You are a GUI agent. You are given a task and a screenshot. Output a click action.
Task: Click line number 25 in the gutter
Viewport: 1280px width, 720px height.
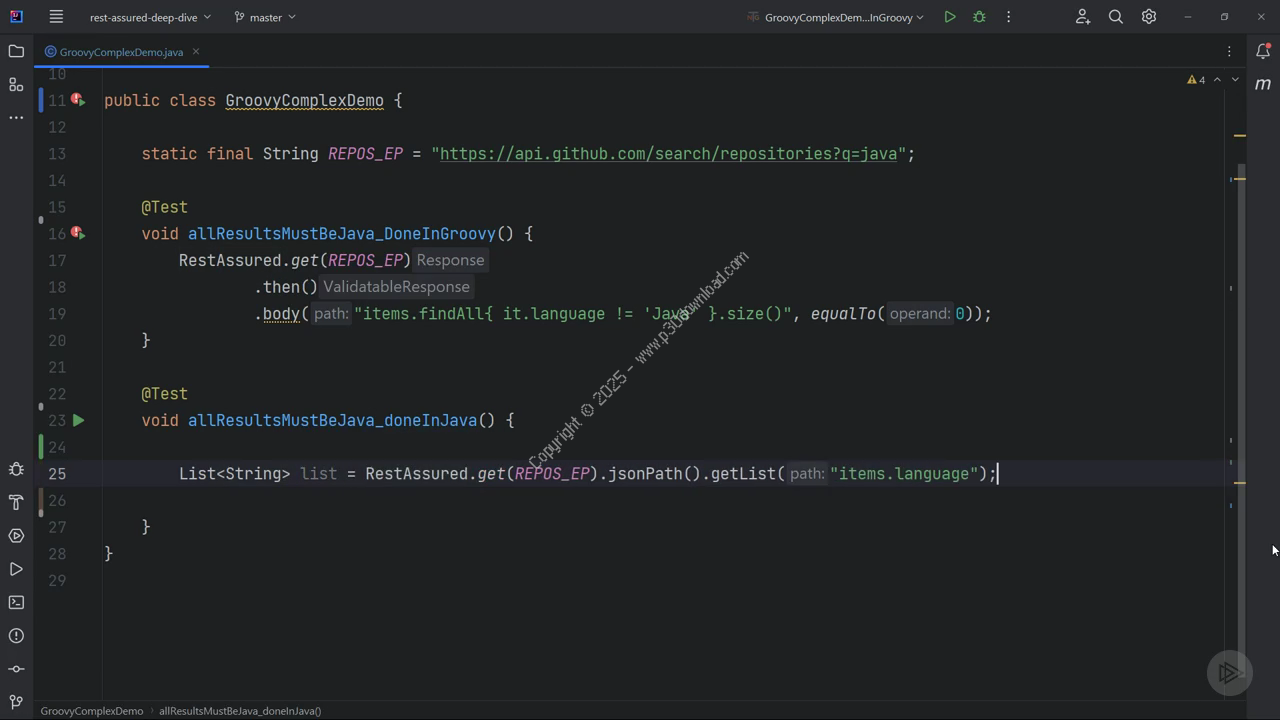[x=57, y=474]
